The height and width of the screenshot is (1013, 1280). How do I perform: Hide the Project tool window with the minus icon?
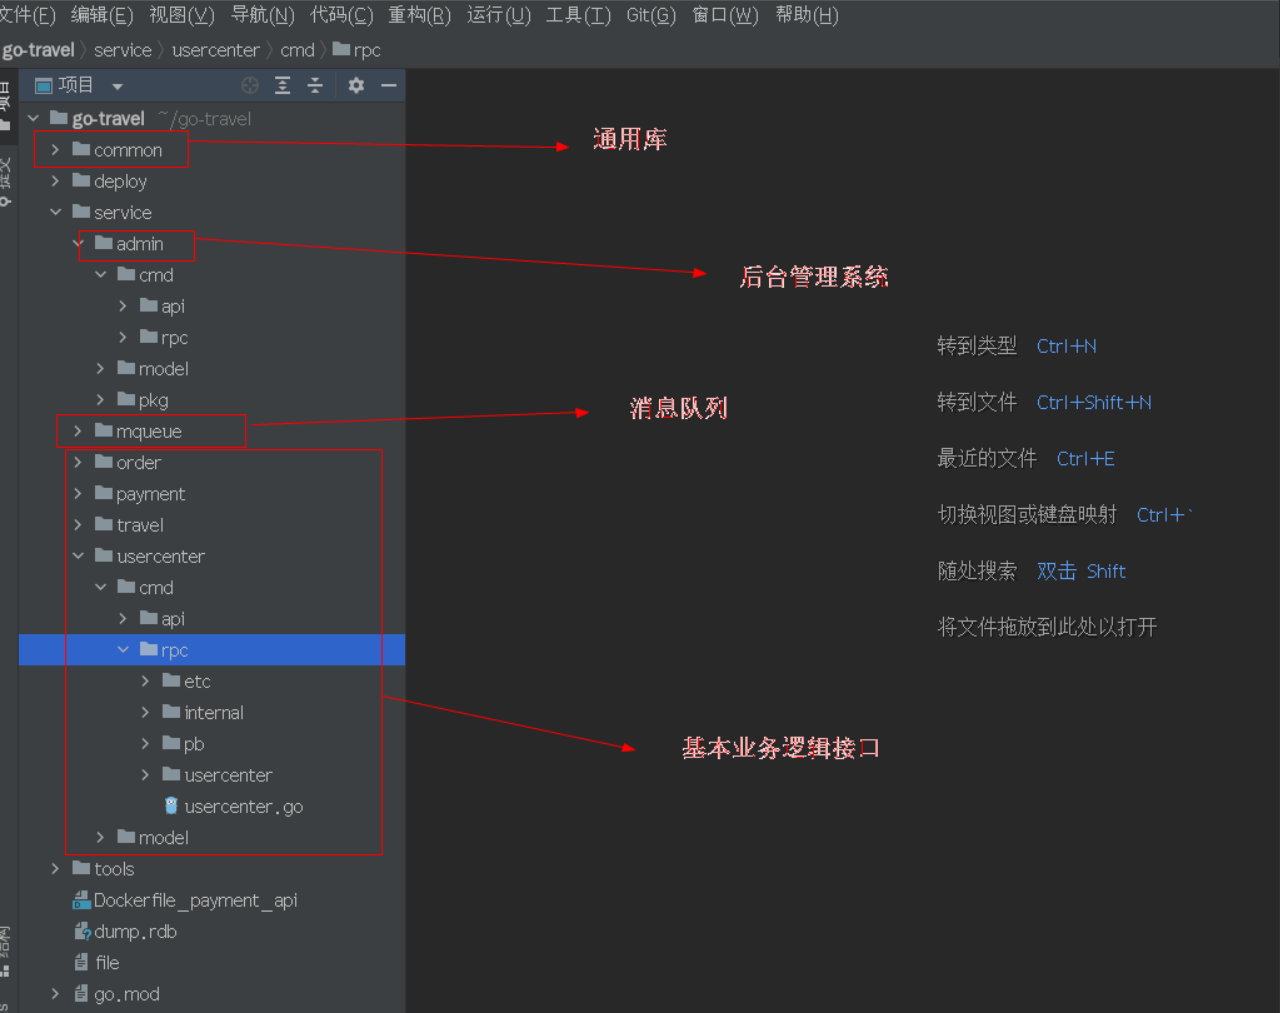coord(389,85)
